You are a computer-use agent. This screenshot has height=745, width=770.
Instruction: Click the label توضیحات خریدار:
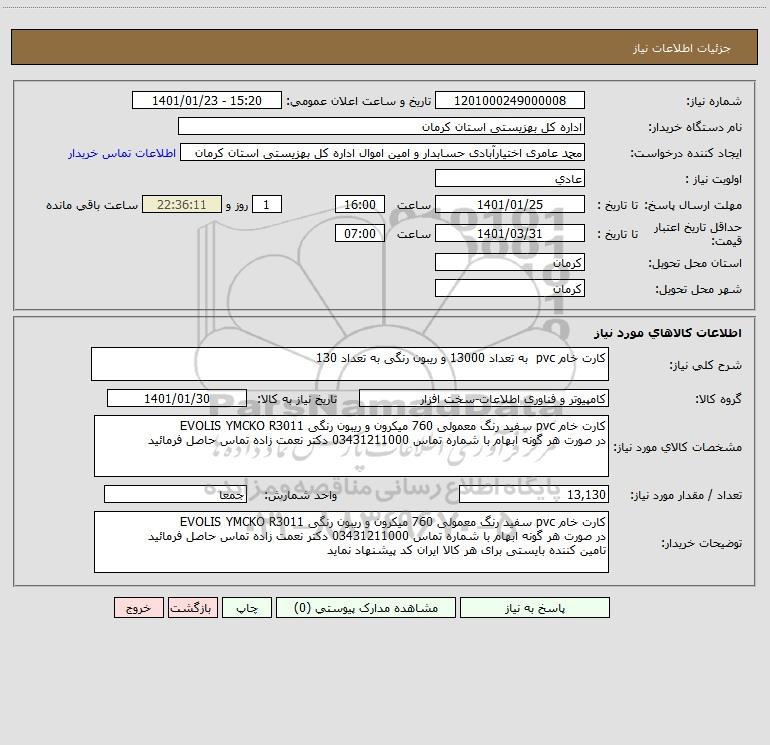click(x=701, y=543)
